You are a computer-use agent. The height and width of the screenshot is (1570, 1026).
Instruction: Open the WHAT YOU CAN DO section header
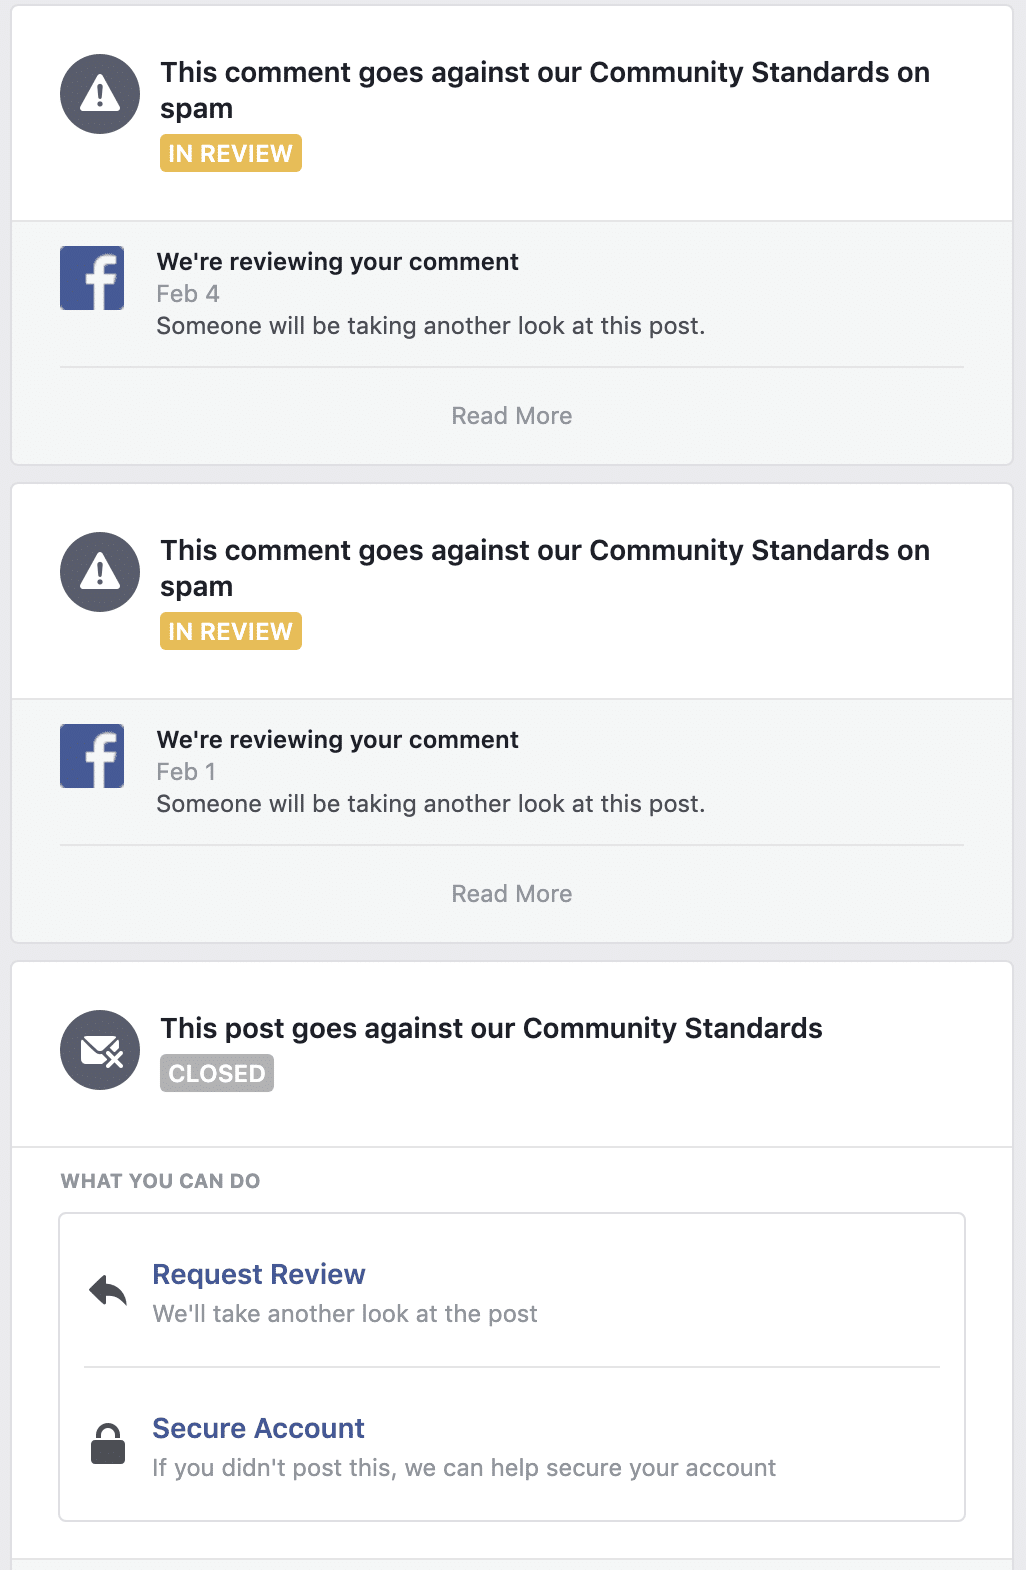click(159, 1181)
